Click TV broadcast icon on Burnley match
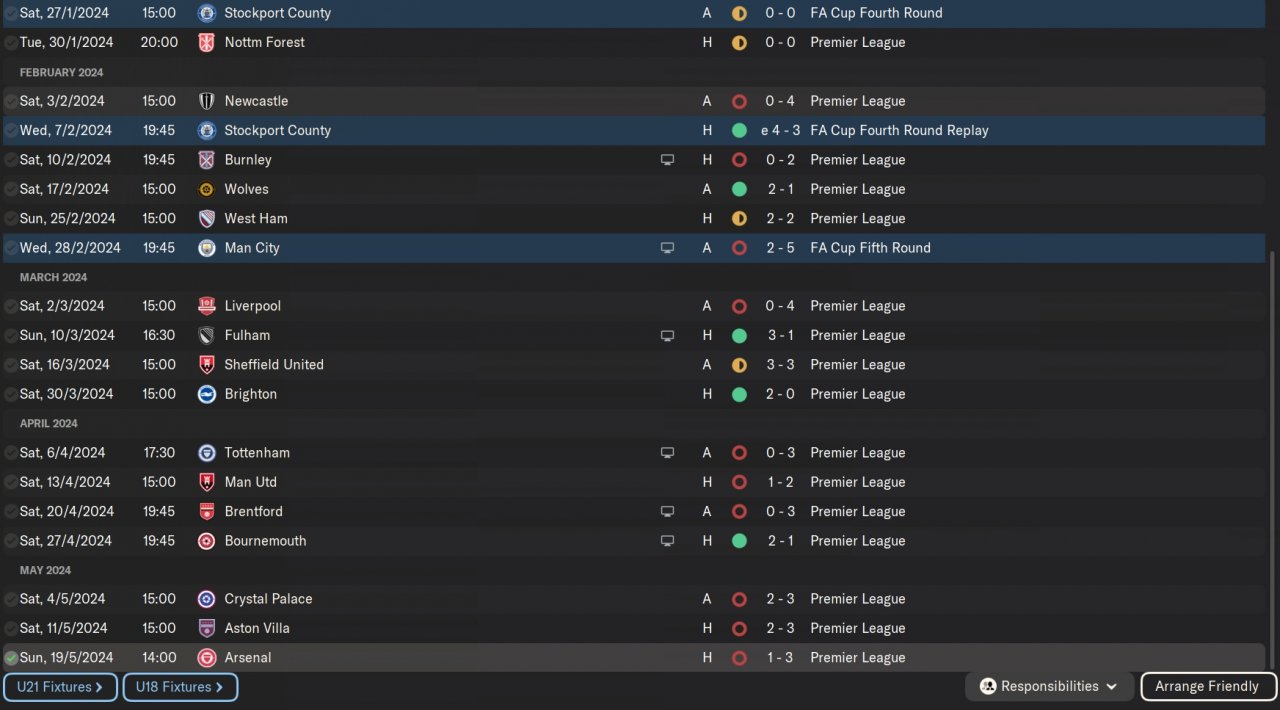Viewport: 1280px width, 710px height. 667,160
